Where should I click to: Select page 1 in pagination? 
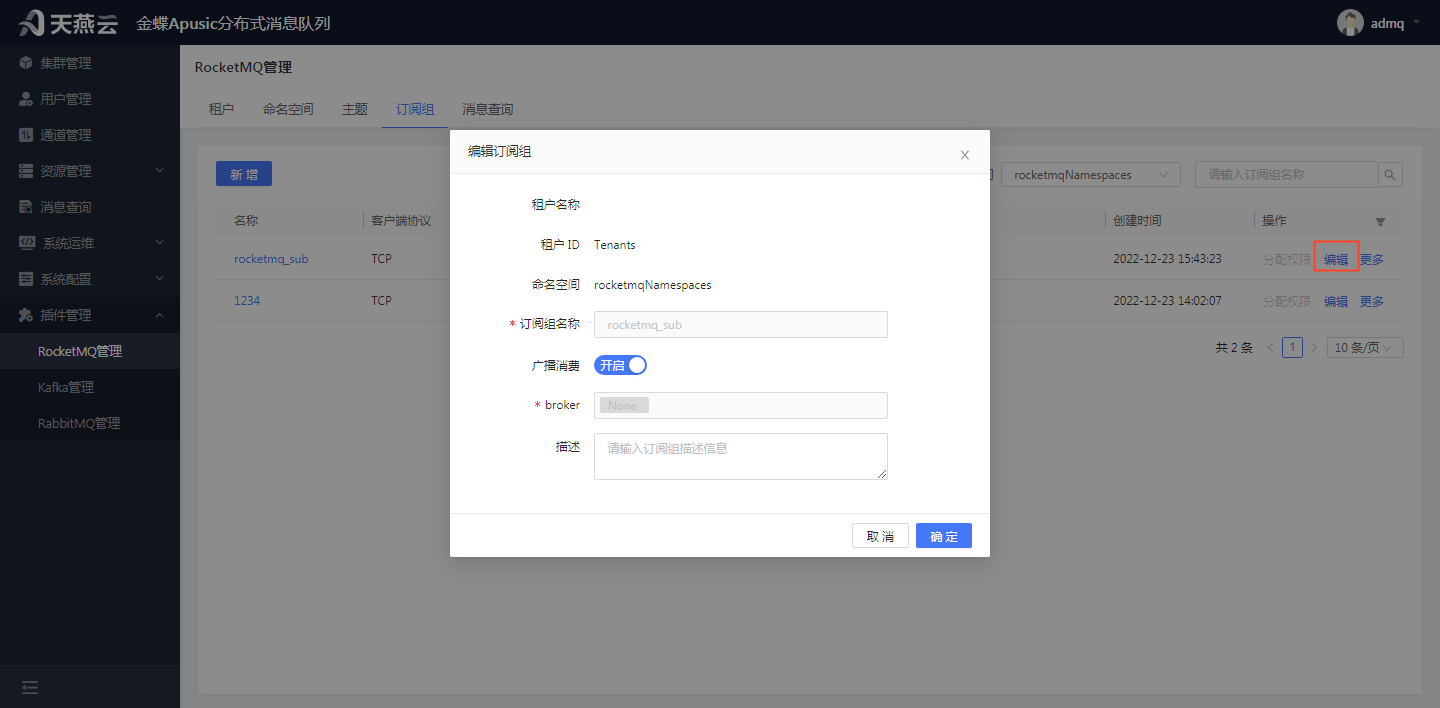(x=1292, y=348)
